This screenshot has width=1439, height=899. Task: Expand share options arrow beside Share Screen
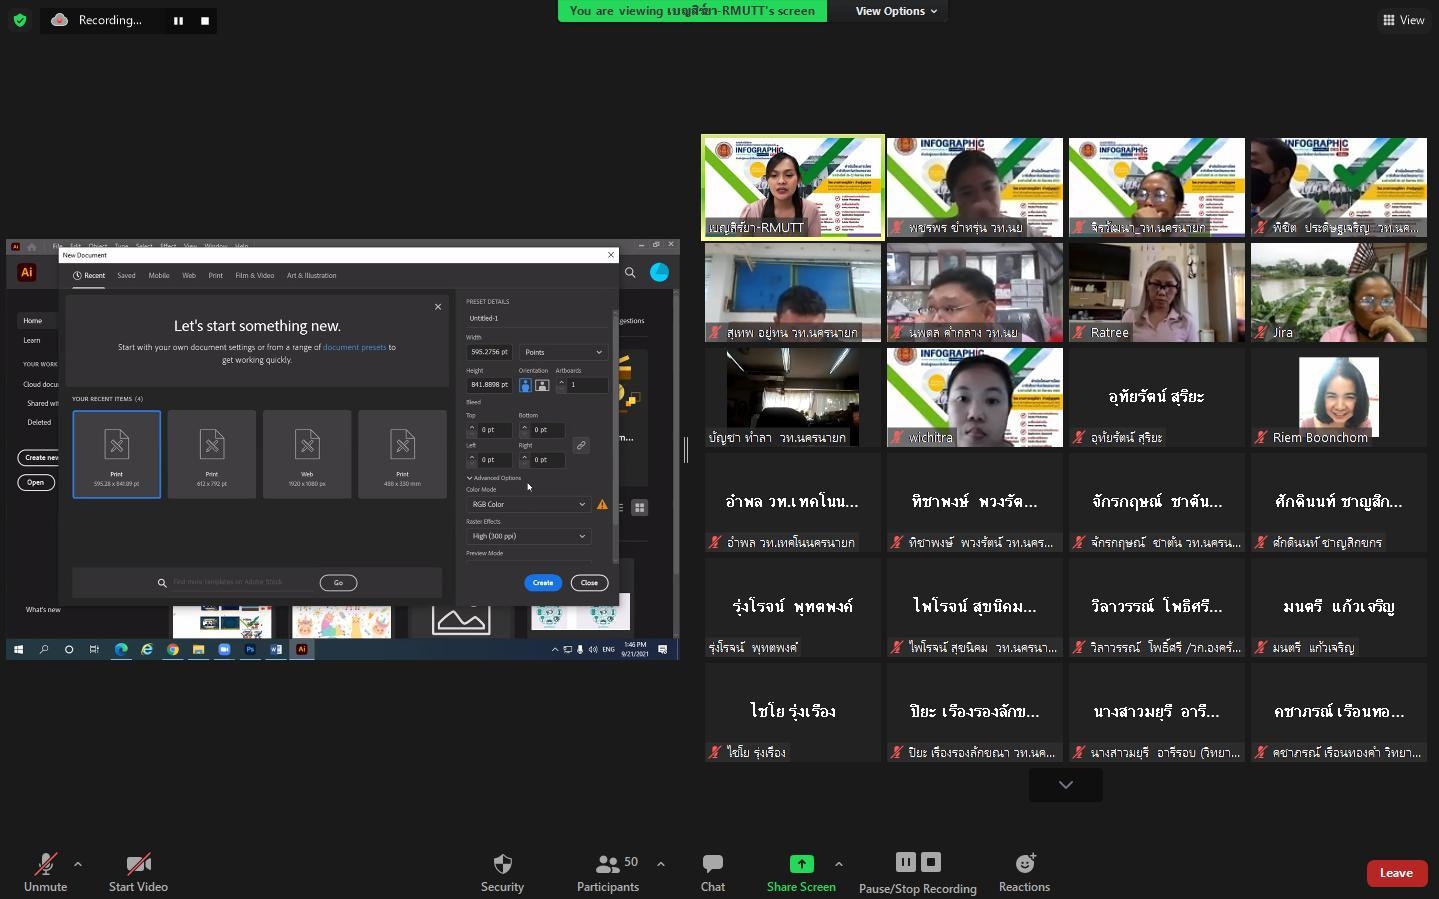point(838,864)
